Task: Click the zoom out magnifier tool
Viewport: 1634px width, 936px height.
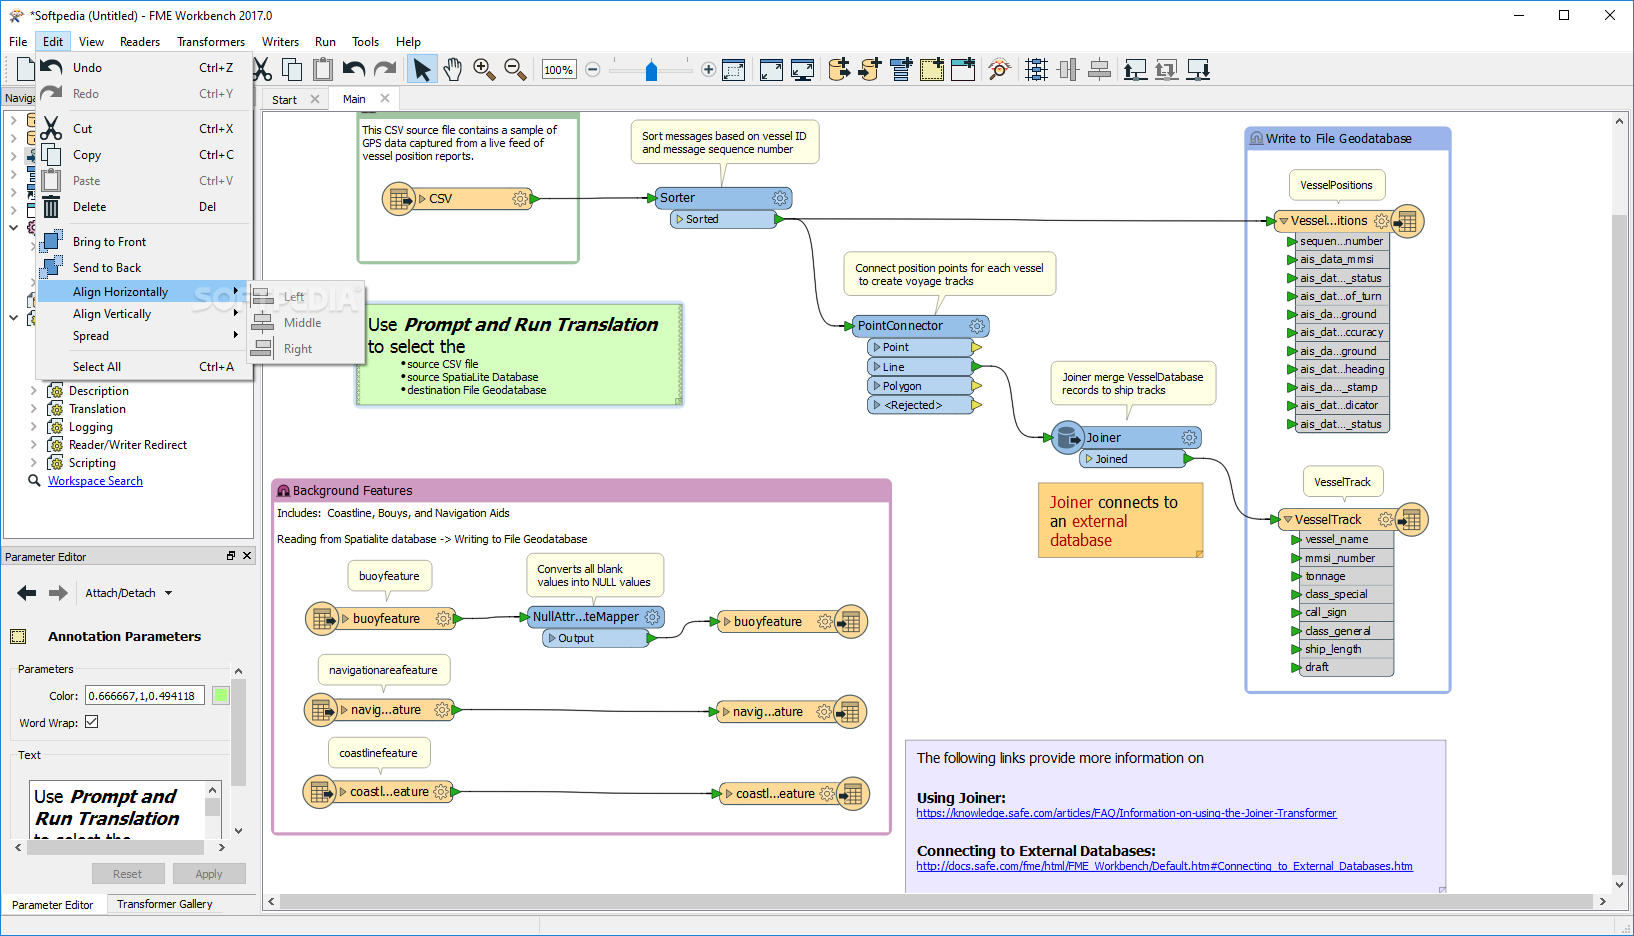Action: [x=515, y=69]
